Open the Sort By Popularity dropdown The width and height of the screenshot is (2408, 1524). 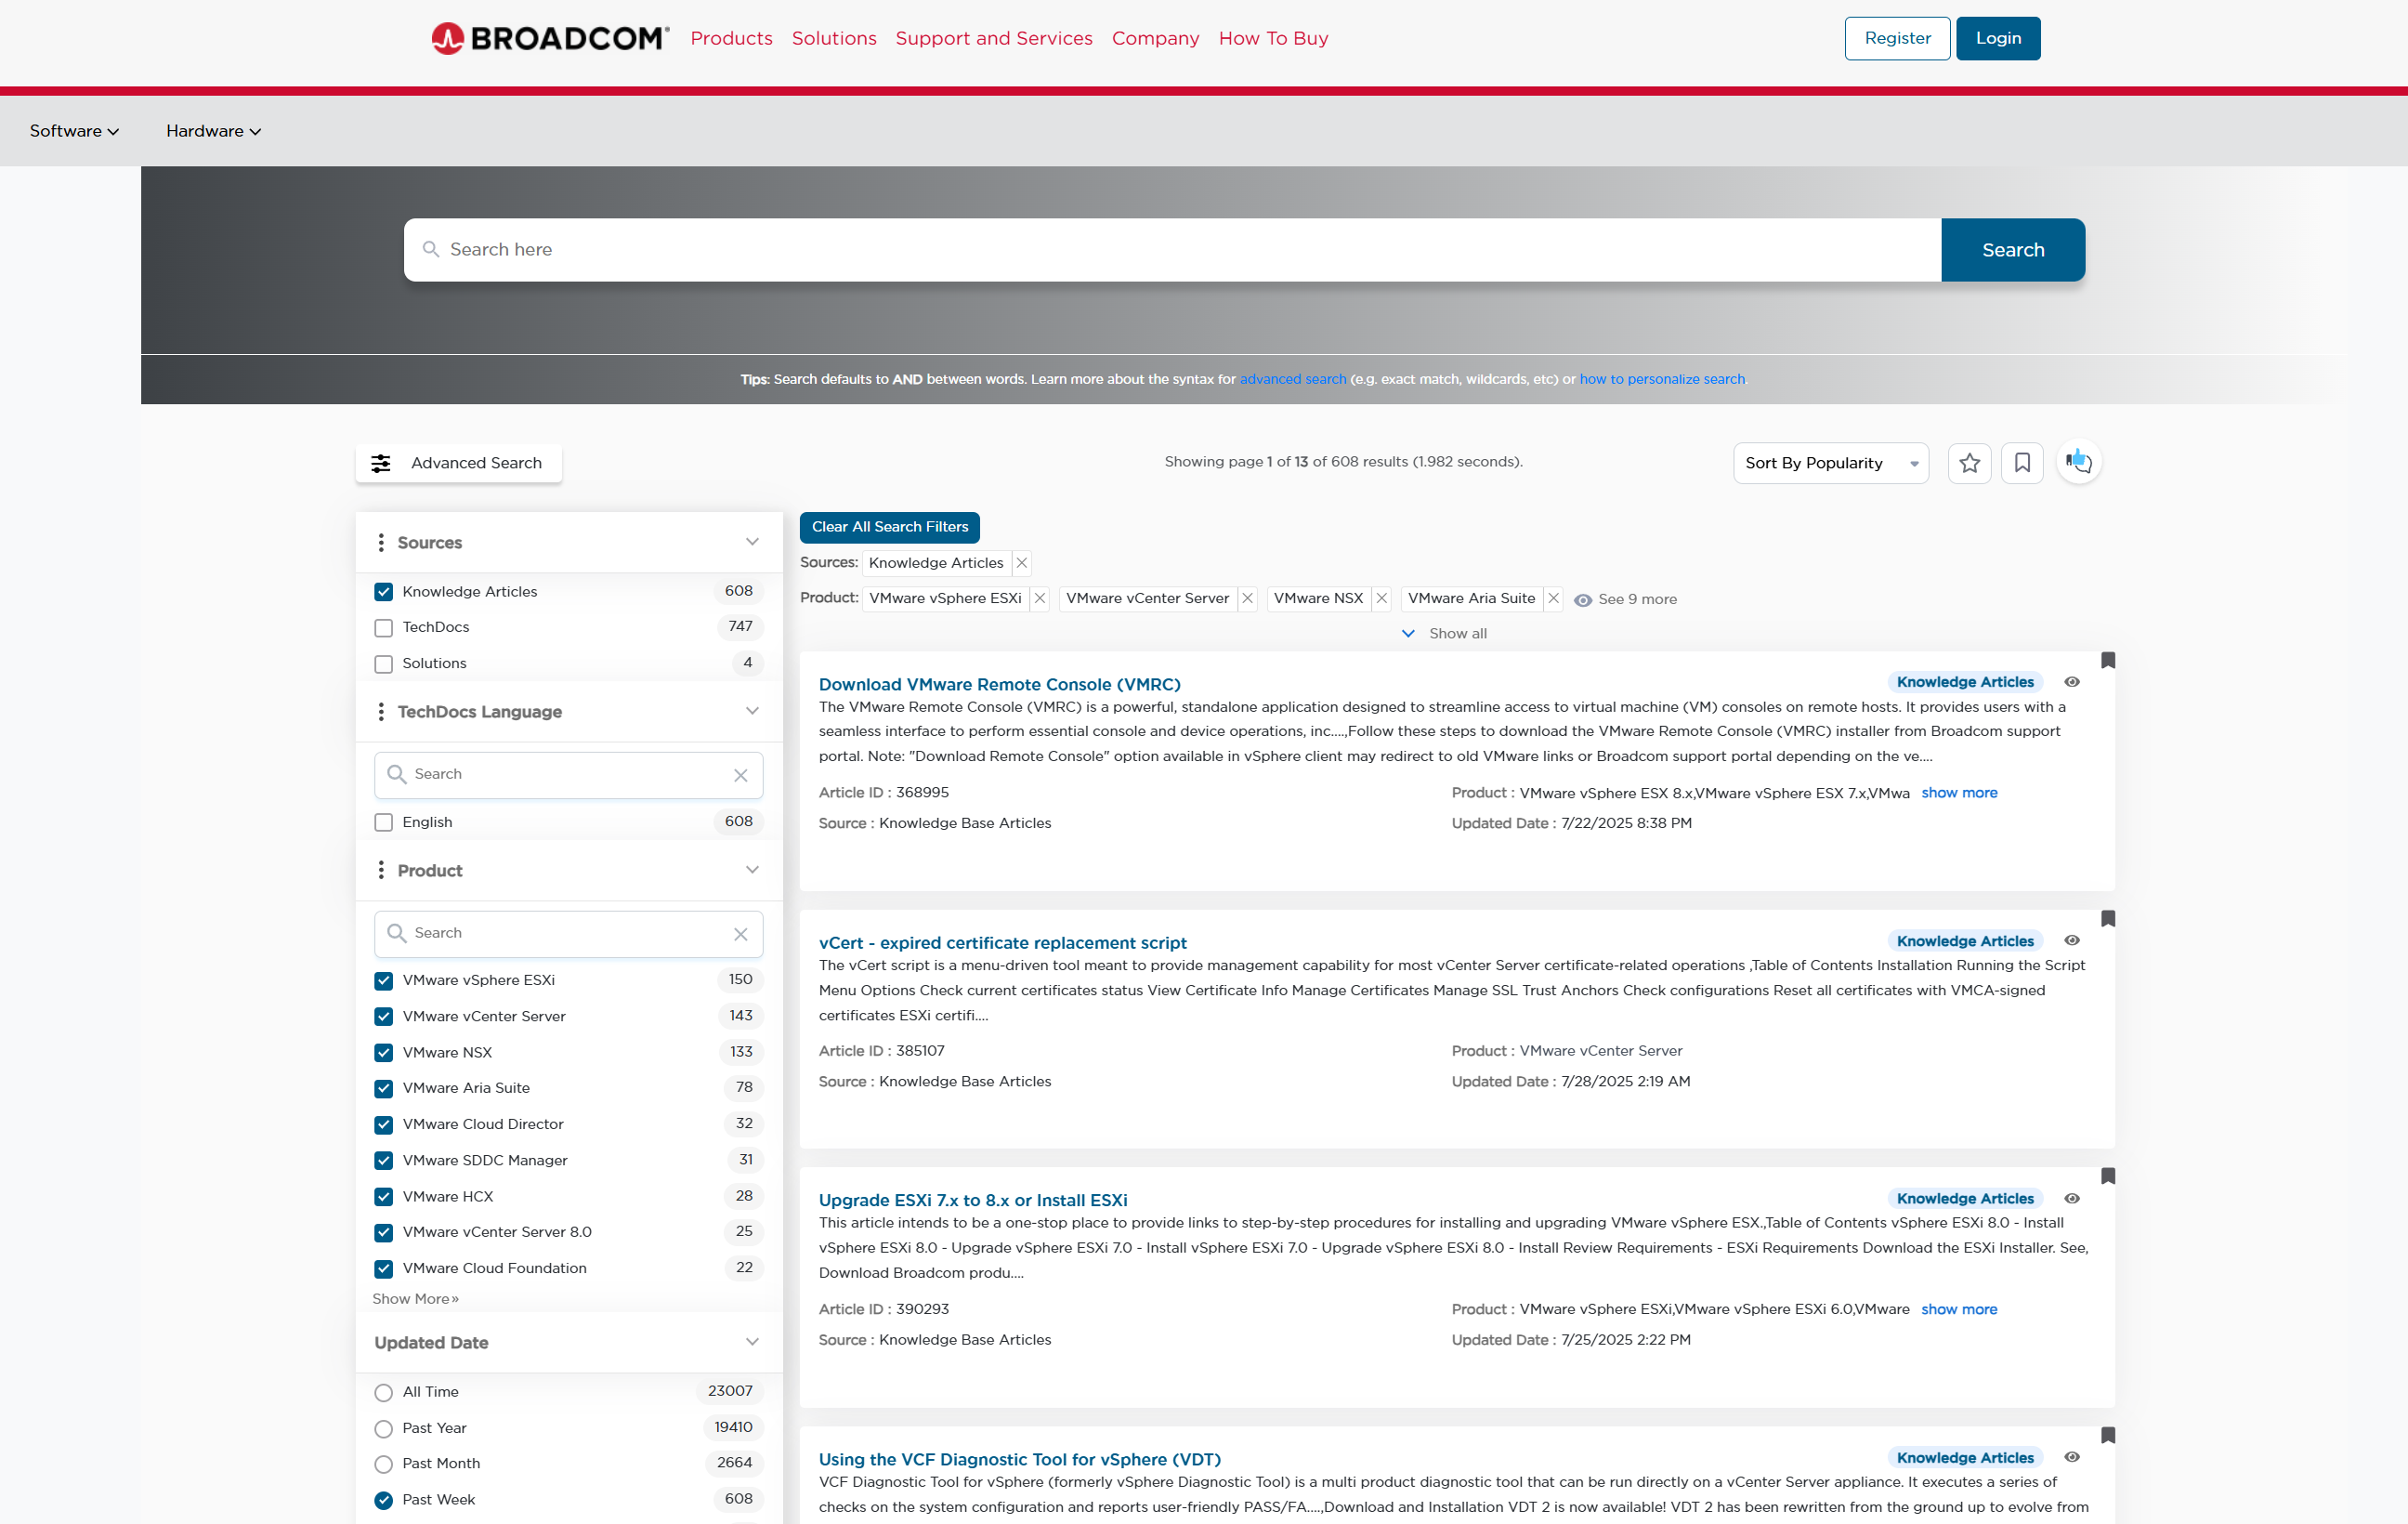point(1830,462)
